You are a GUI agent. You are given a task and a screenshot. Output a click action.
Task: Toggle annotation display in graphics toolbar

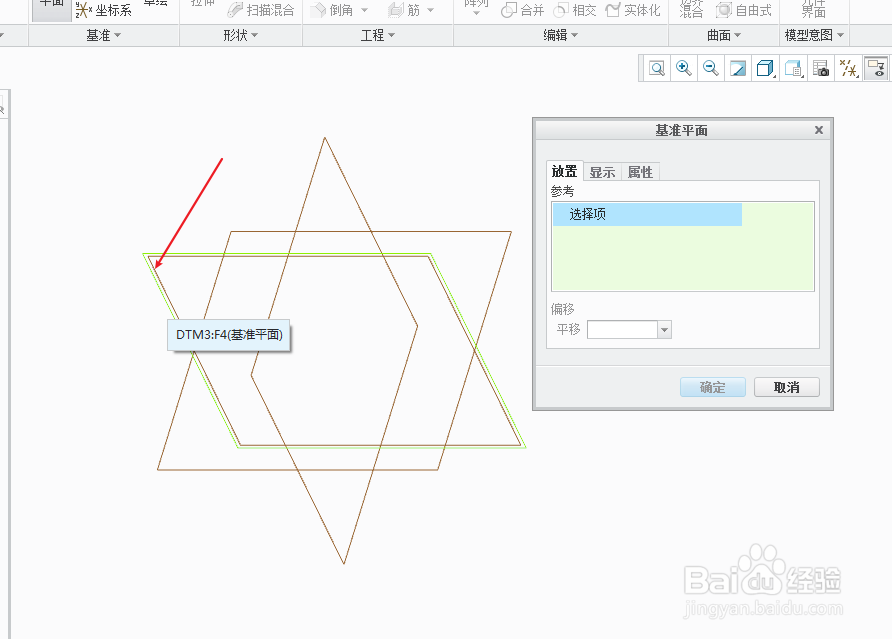tap(876, 68)
